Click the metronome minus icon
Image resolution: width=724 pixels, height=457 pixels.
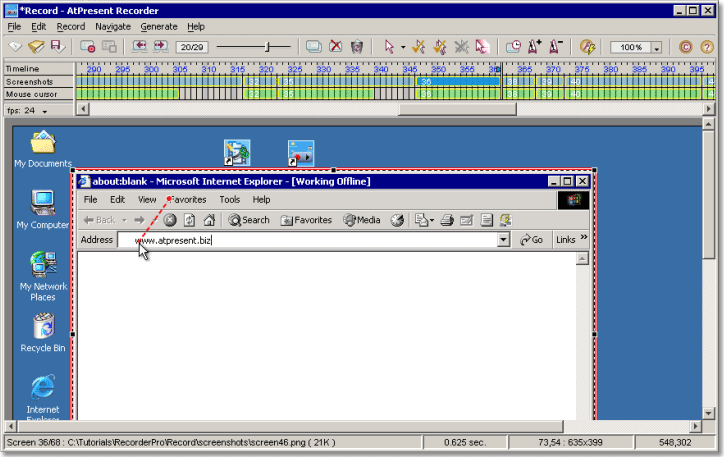pos(555,47)
